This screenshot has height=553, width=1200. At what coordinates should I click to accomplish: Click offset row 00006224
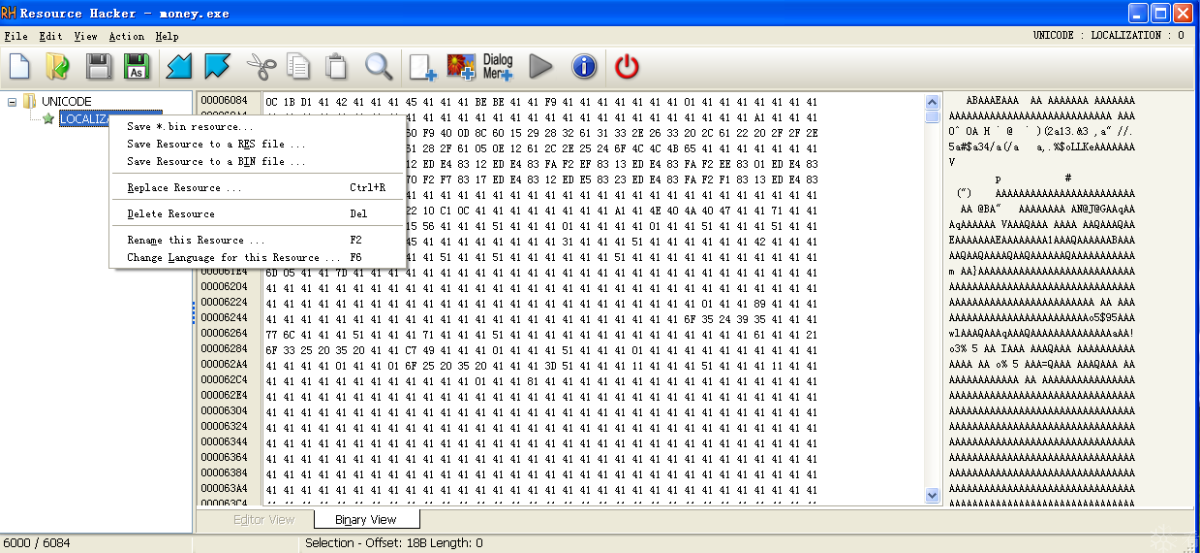click(x=226, y=301)
